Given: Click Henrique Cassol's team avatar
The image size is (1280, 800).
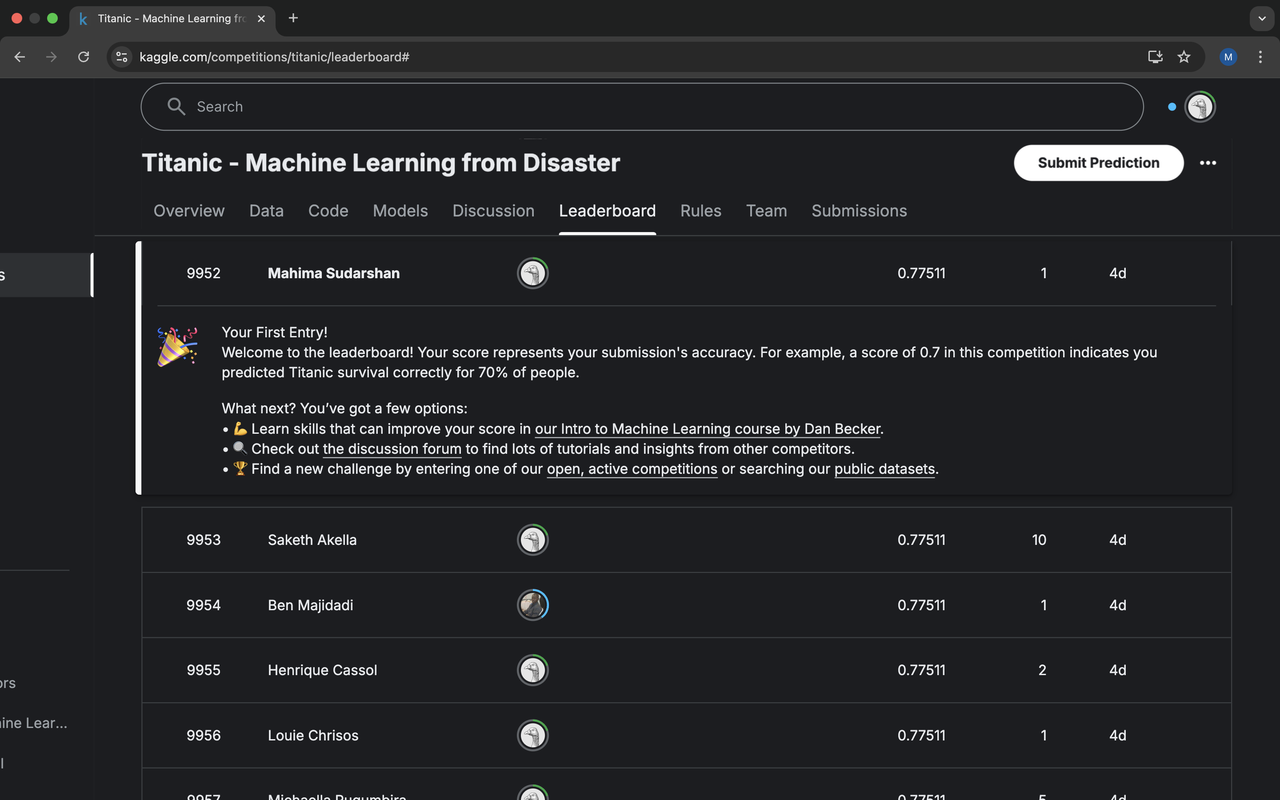Looking at the screenshot, I should [533, 670].
